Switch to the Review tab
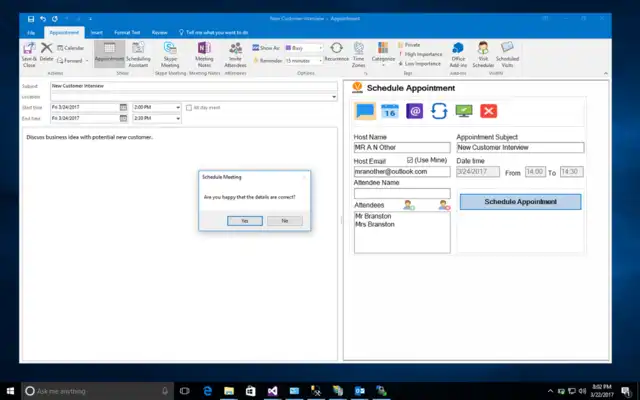Screen dimensions: 640x400 (x=160, y=33)
